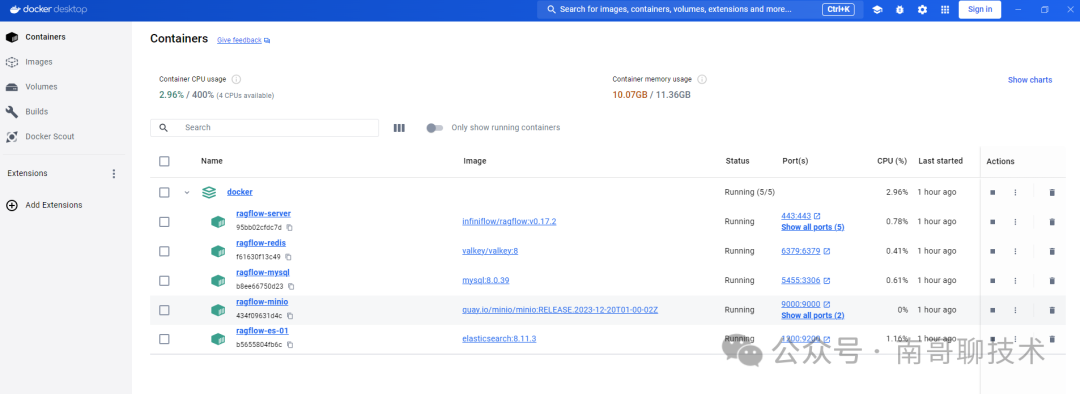Open more actions menu for ragflow-server

pos(1015,222)
